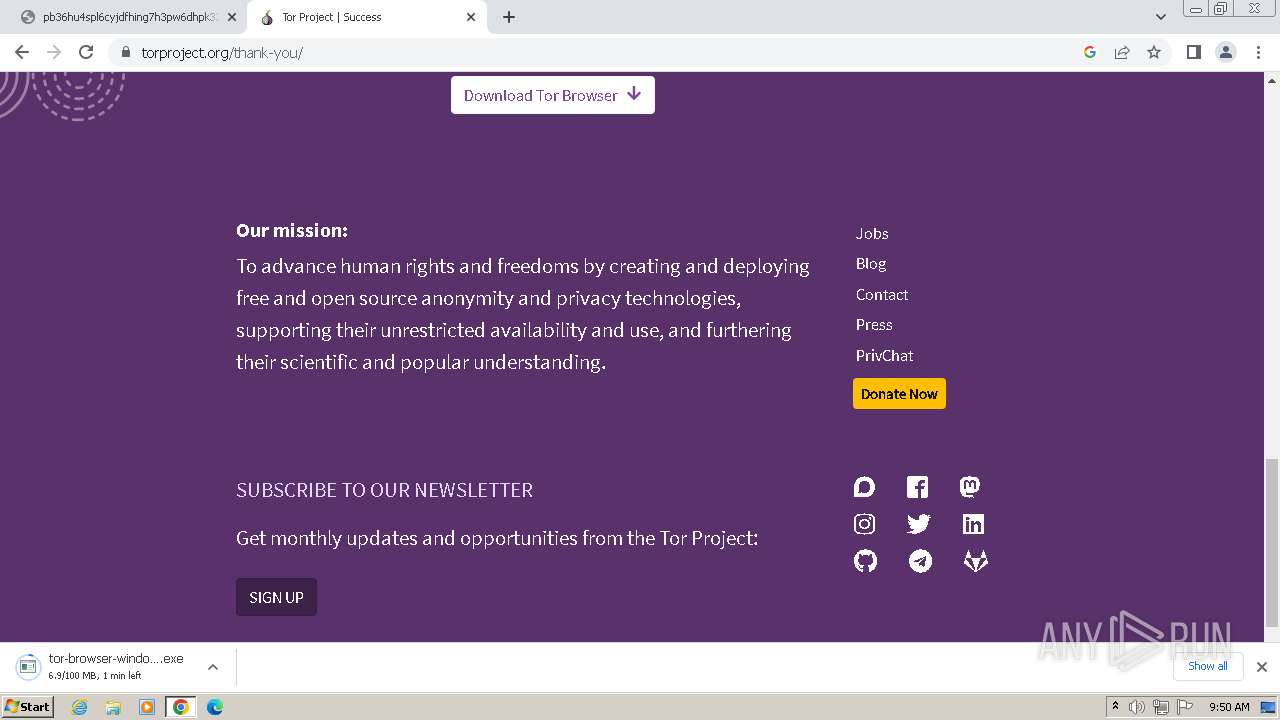
Task: Click the address bar URL field
Action: pyautogui.click(x=600, y=52)
